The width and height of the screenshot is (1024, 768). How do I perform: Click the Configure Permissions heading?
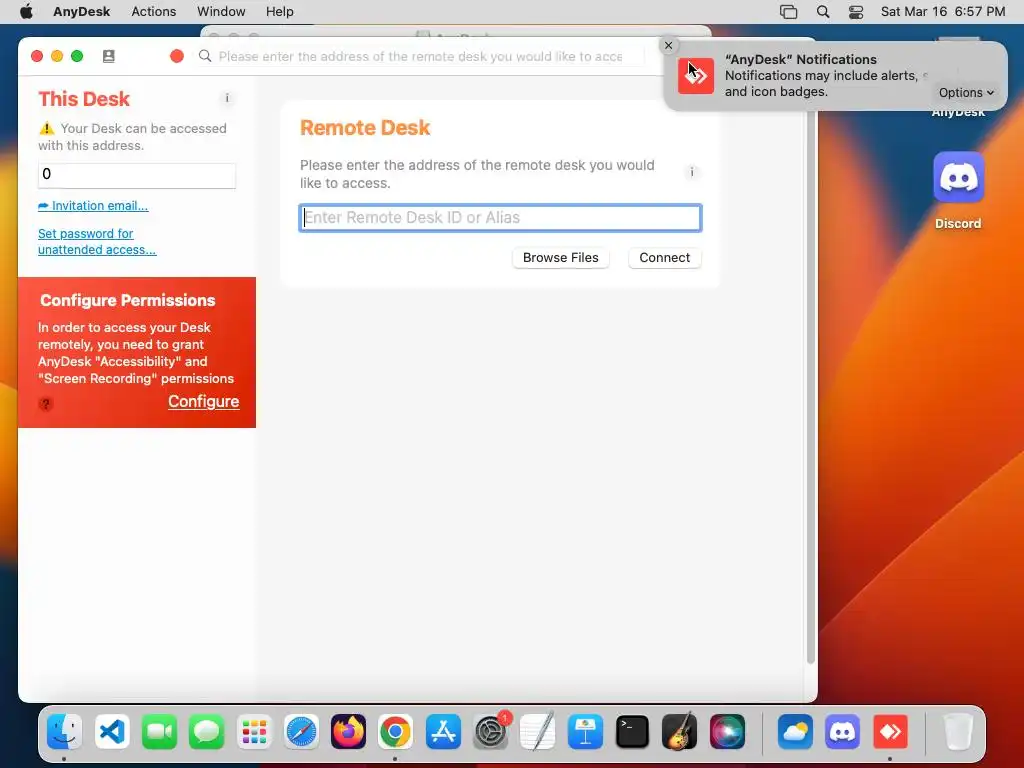coord(127,300)
